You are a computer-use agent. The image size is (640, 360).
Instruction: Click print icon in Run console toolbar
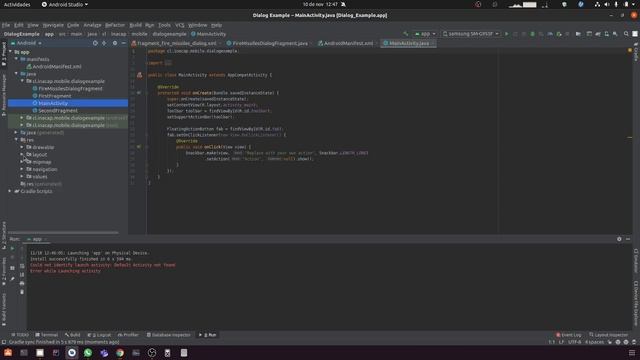[x=22, y=283]
